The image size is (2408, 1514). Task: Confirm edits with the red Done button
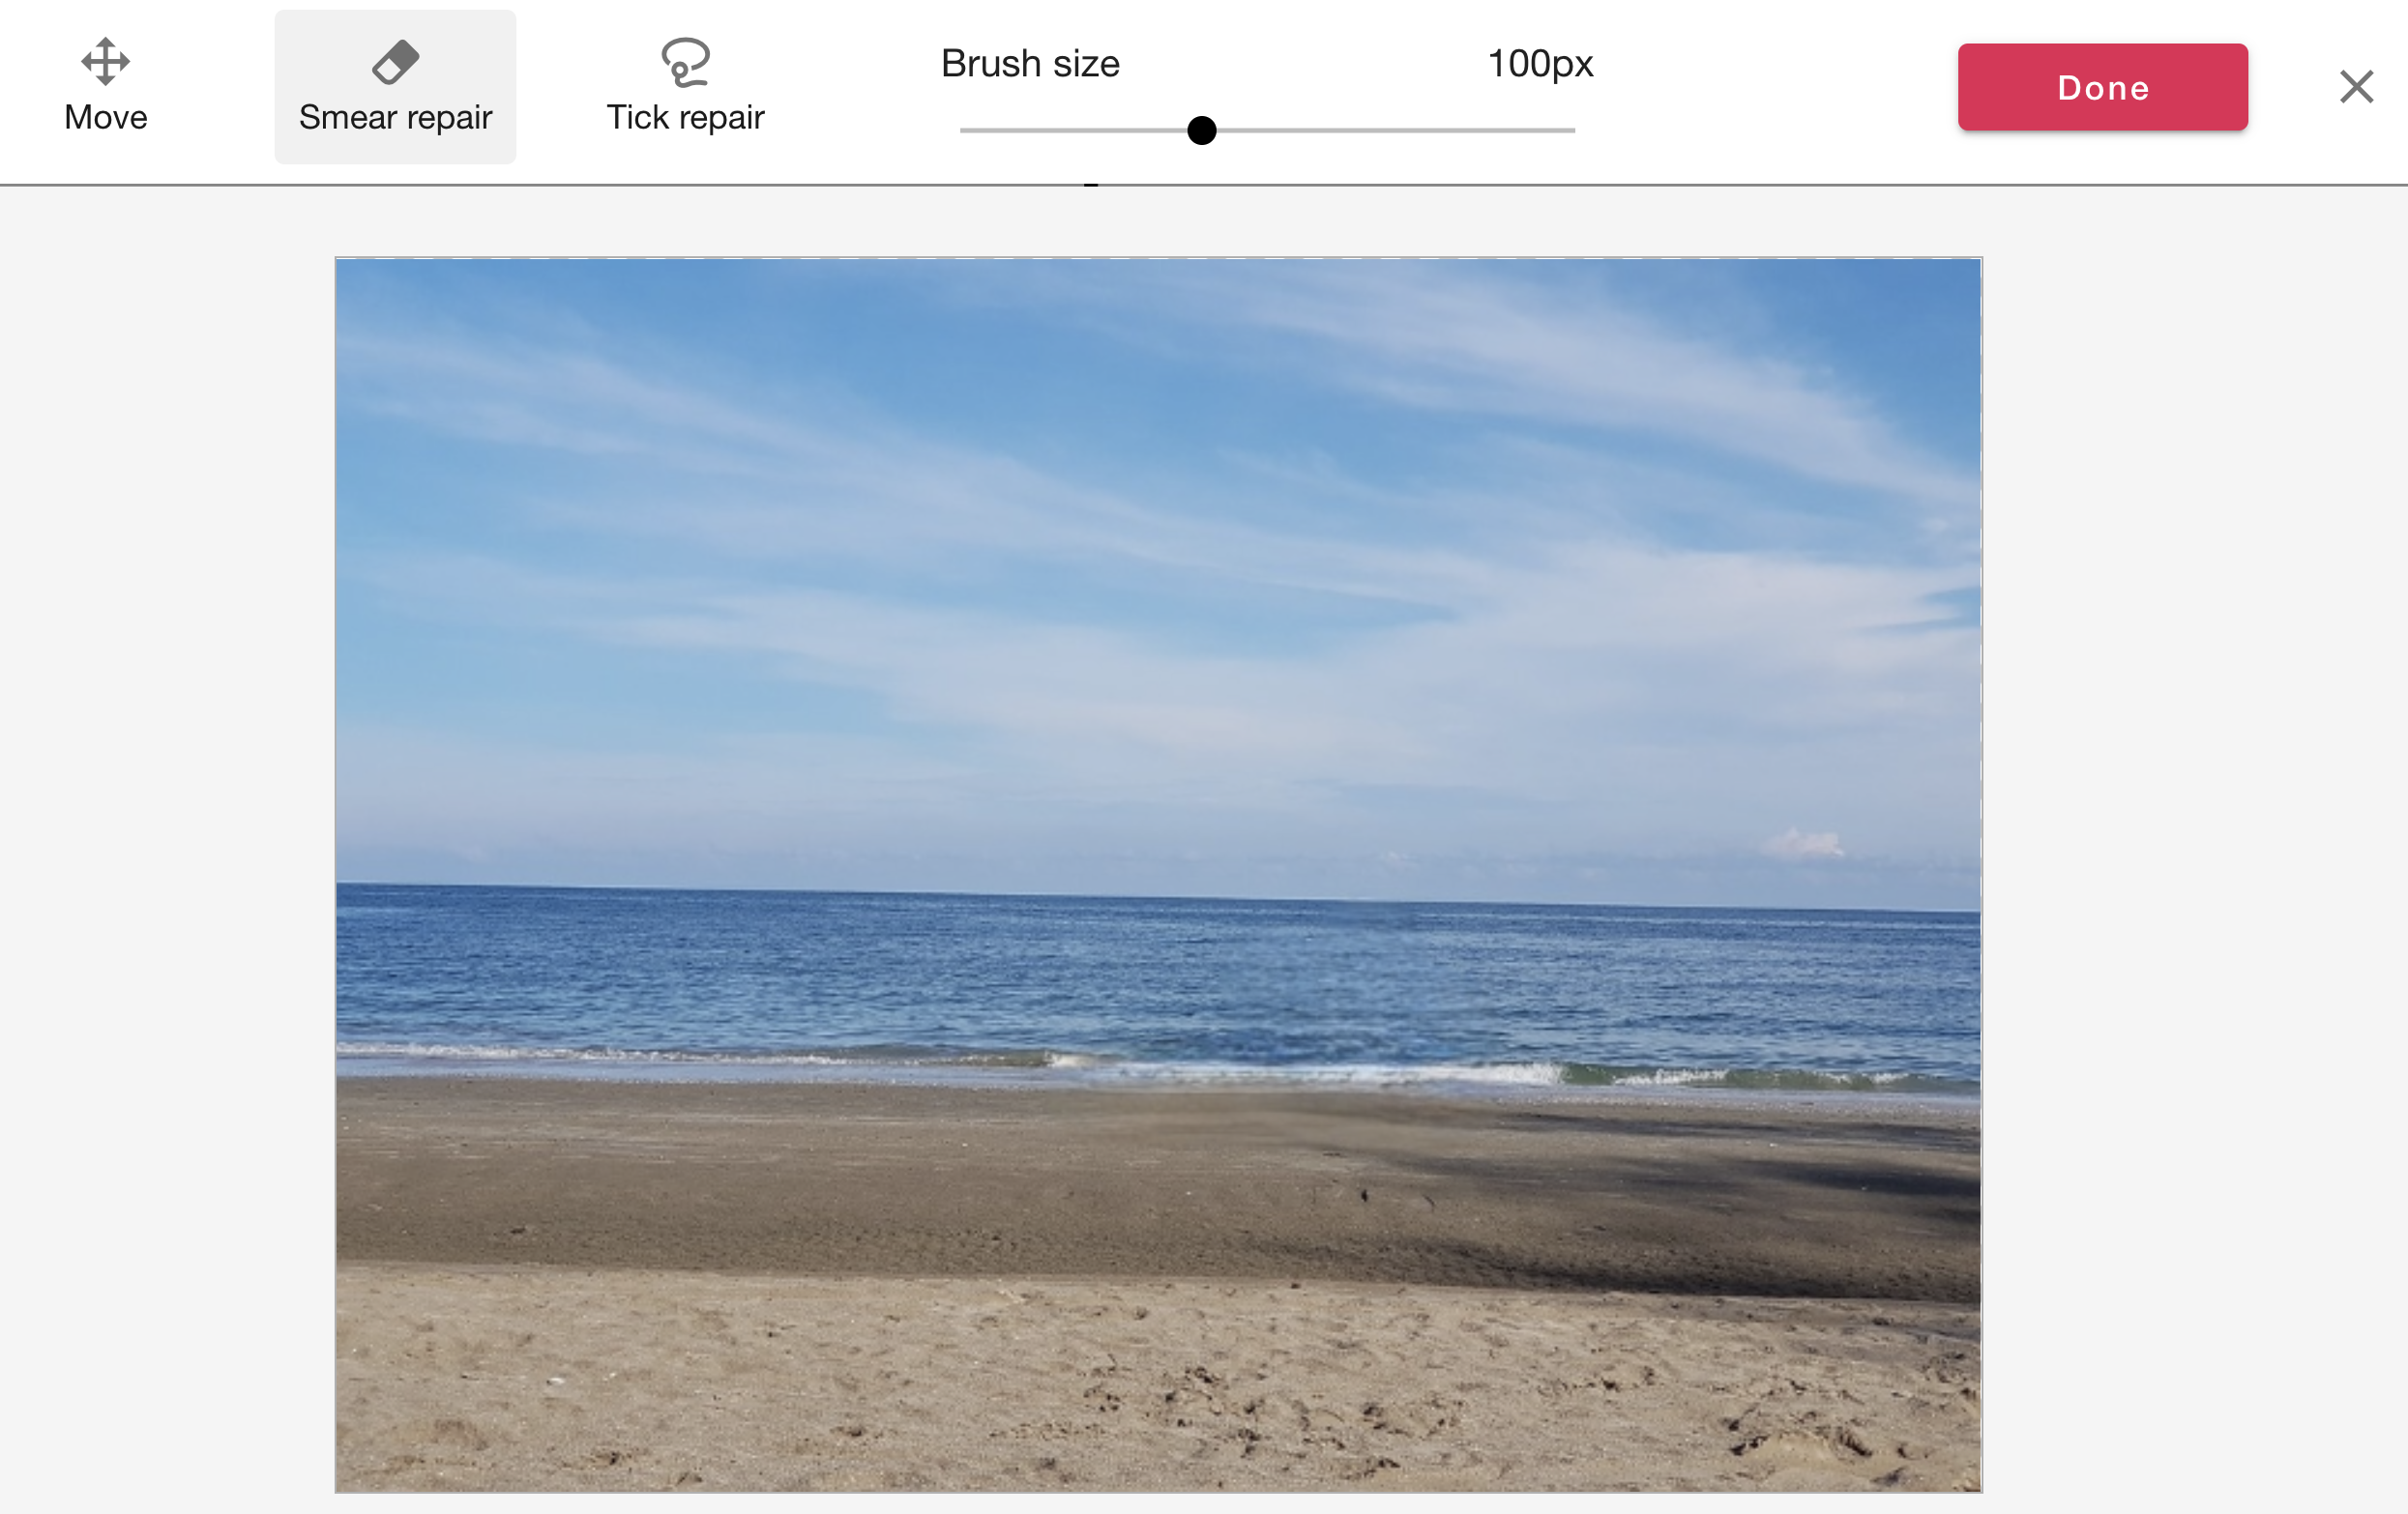coord(2102,87)
